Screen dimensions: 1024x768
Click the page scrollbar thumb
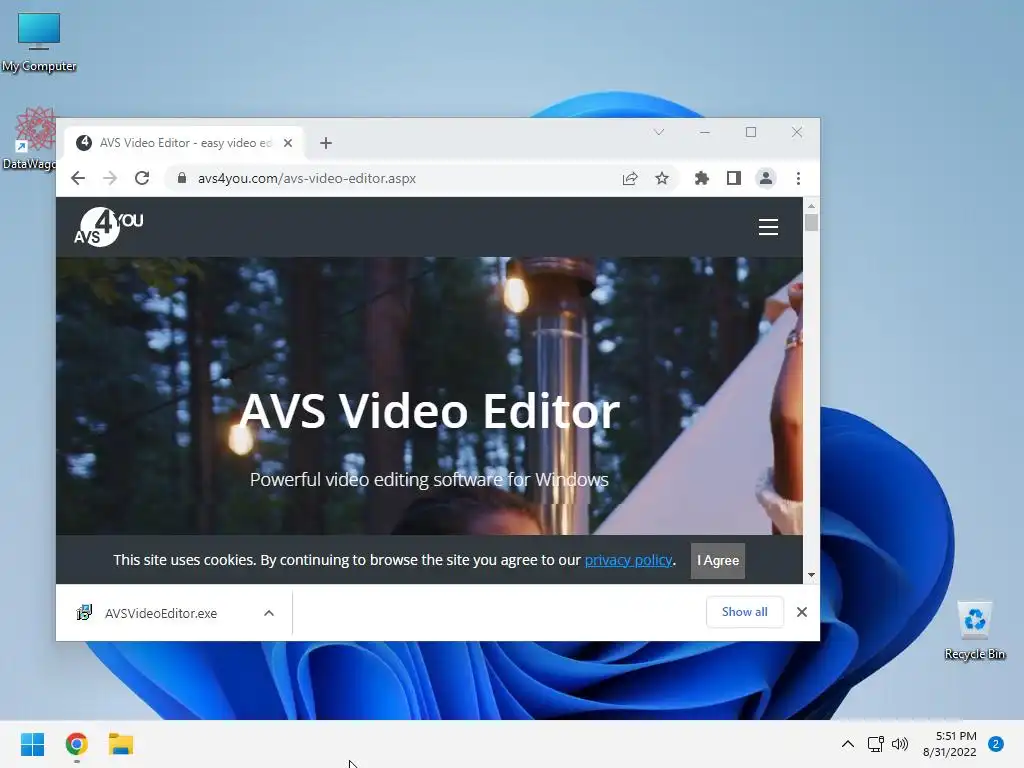(x=811, y=223)
